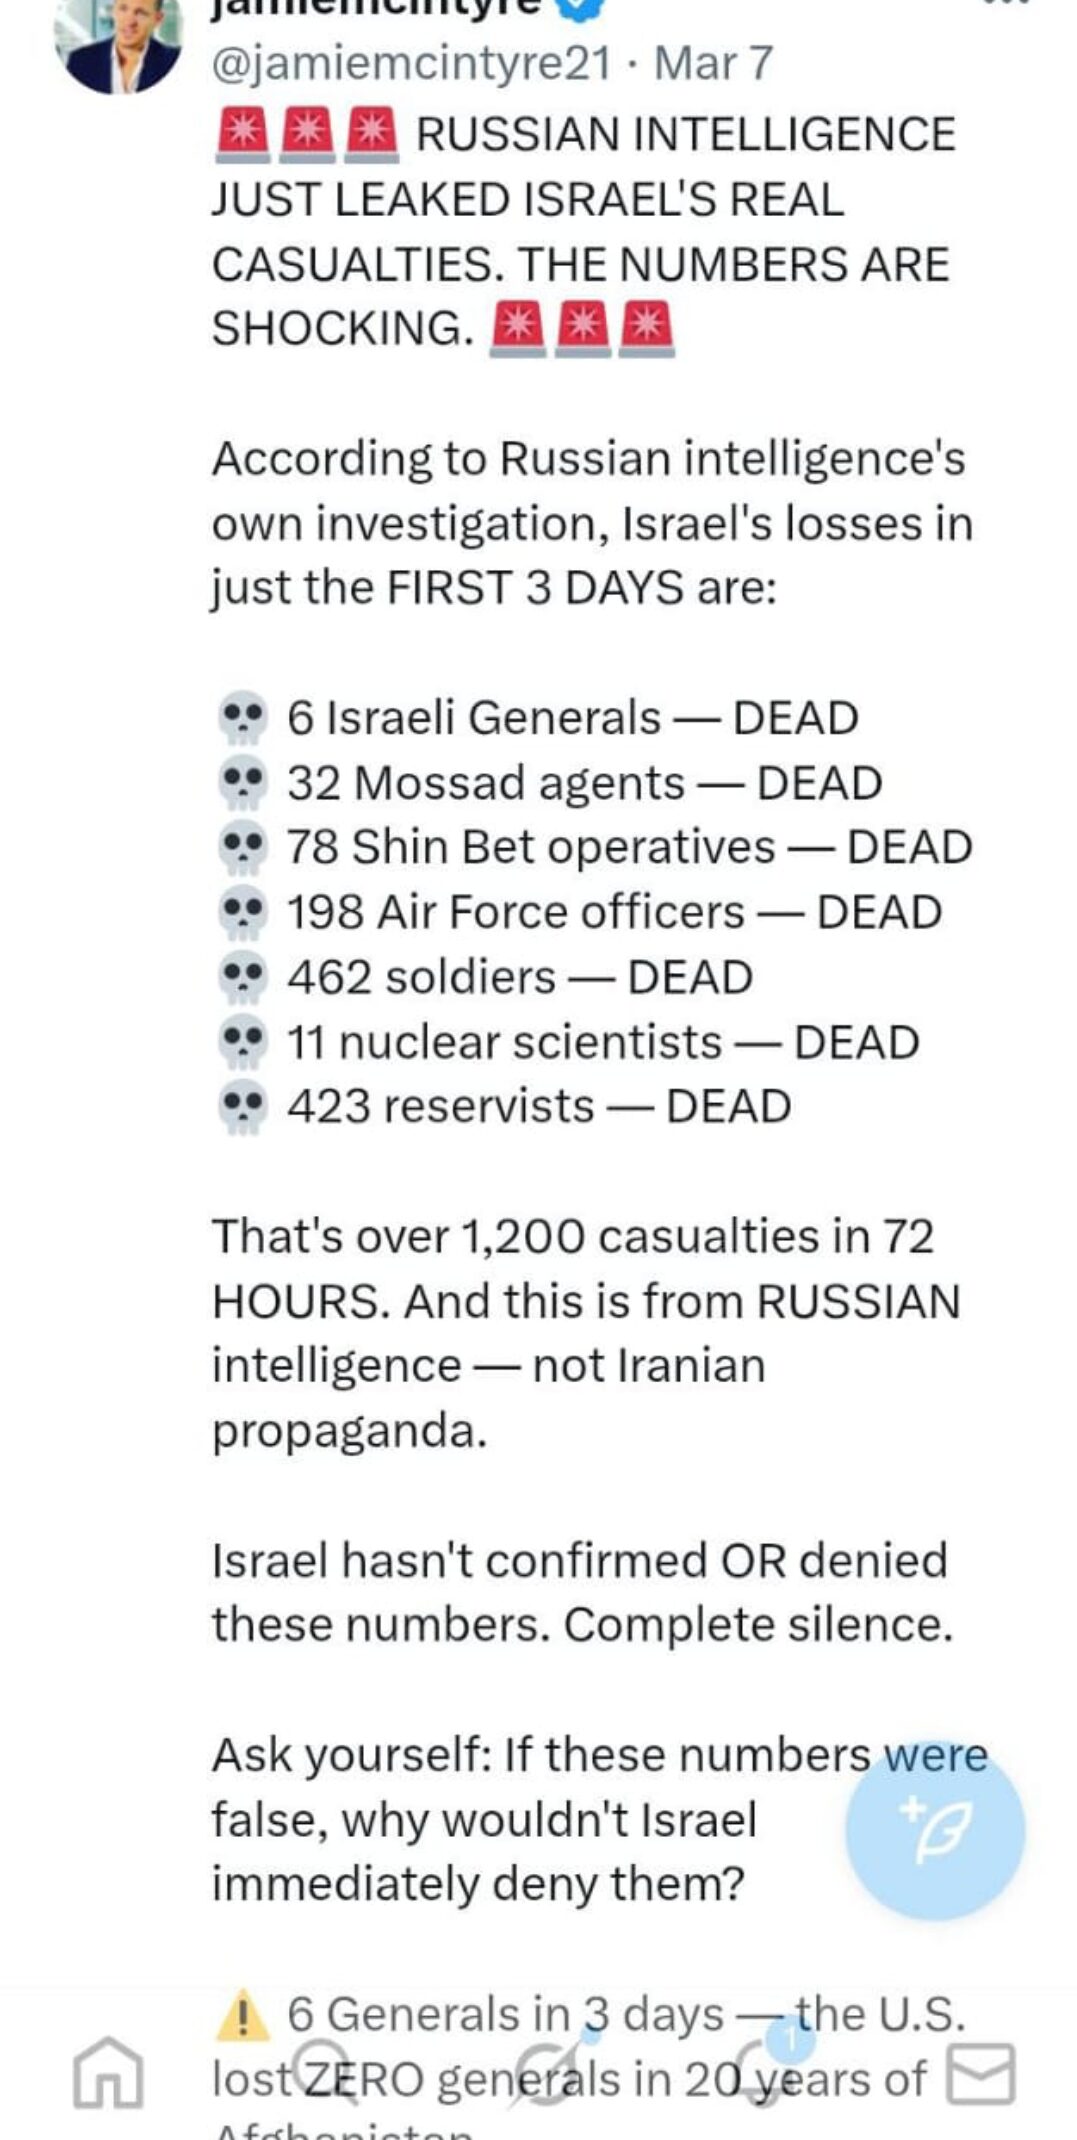The height and width of the screenshot is (2140, 1077).
Task: Tap the '423 reservists — DEAD' line
Action: coord(539,1106)
